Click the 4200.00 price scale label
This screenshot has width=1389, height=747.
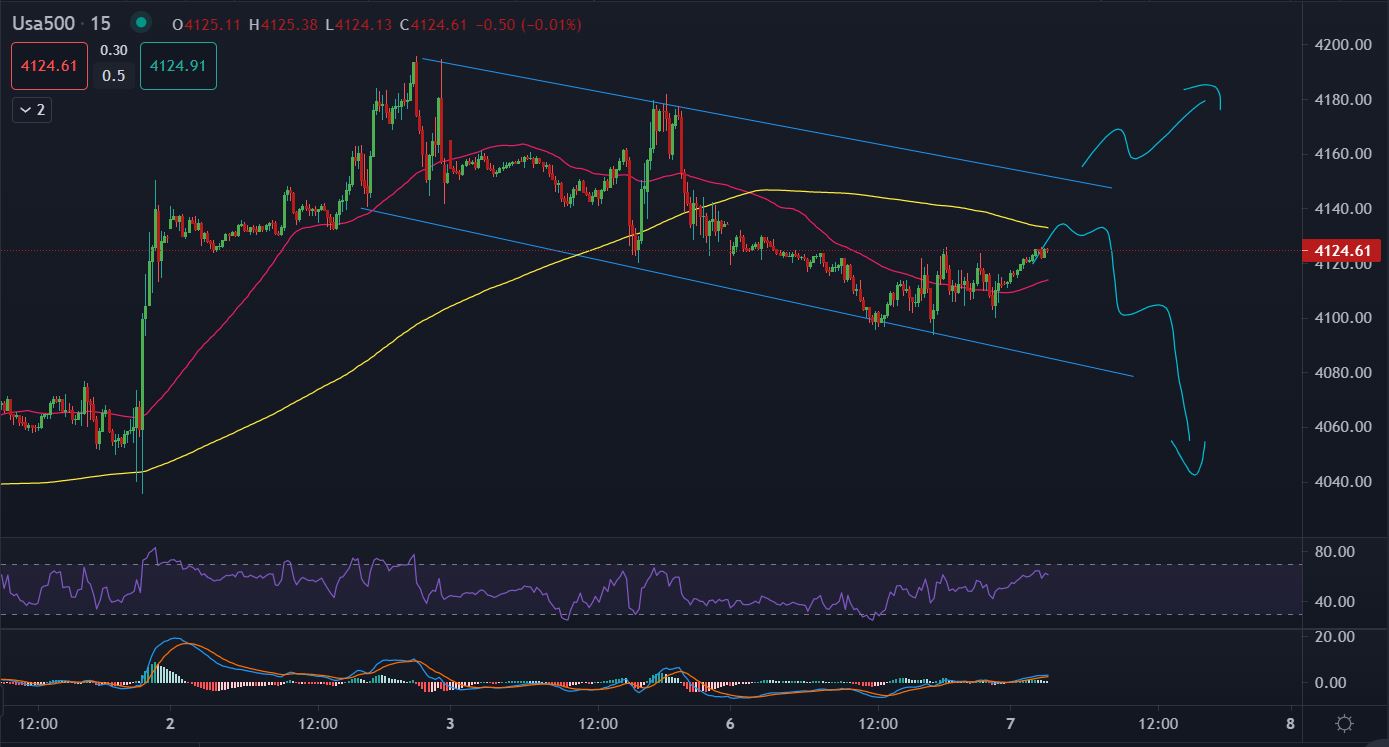click(1343, 45)
